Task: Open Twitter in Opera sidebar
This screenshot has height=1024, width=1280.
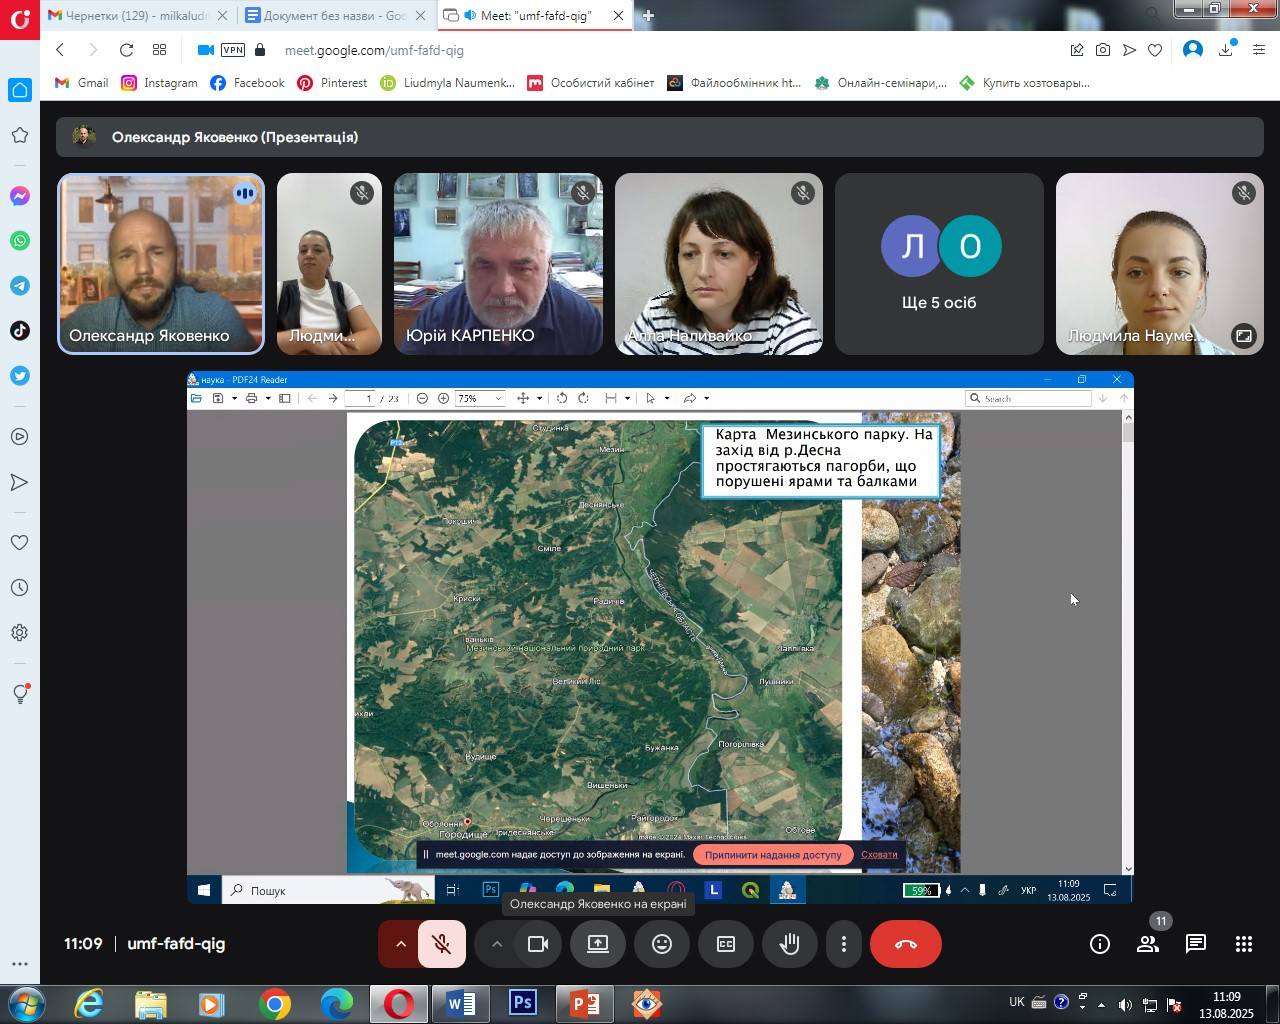Action: click(x=20, y=376)
